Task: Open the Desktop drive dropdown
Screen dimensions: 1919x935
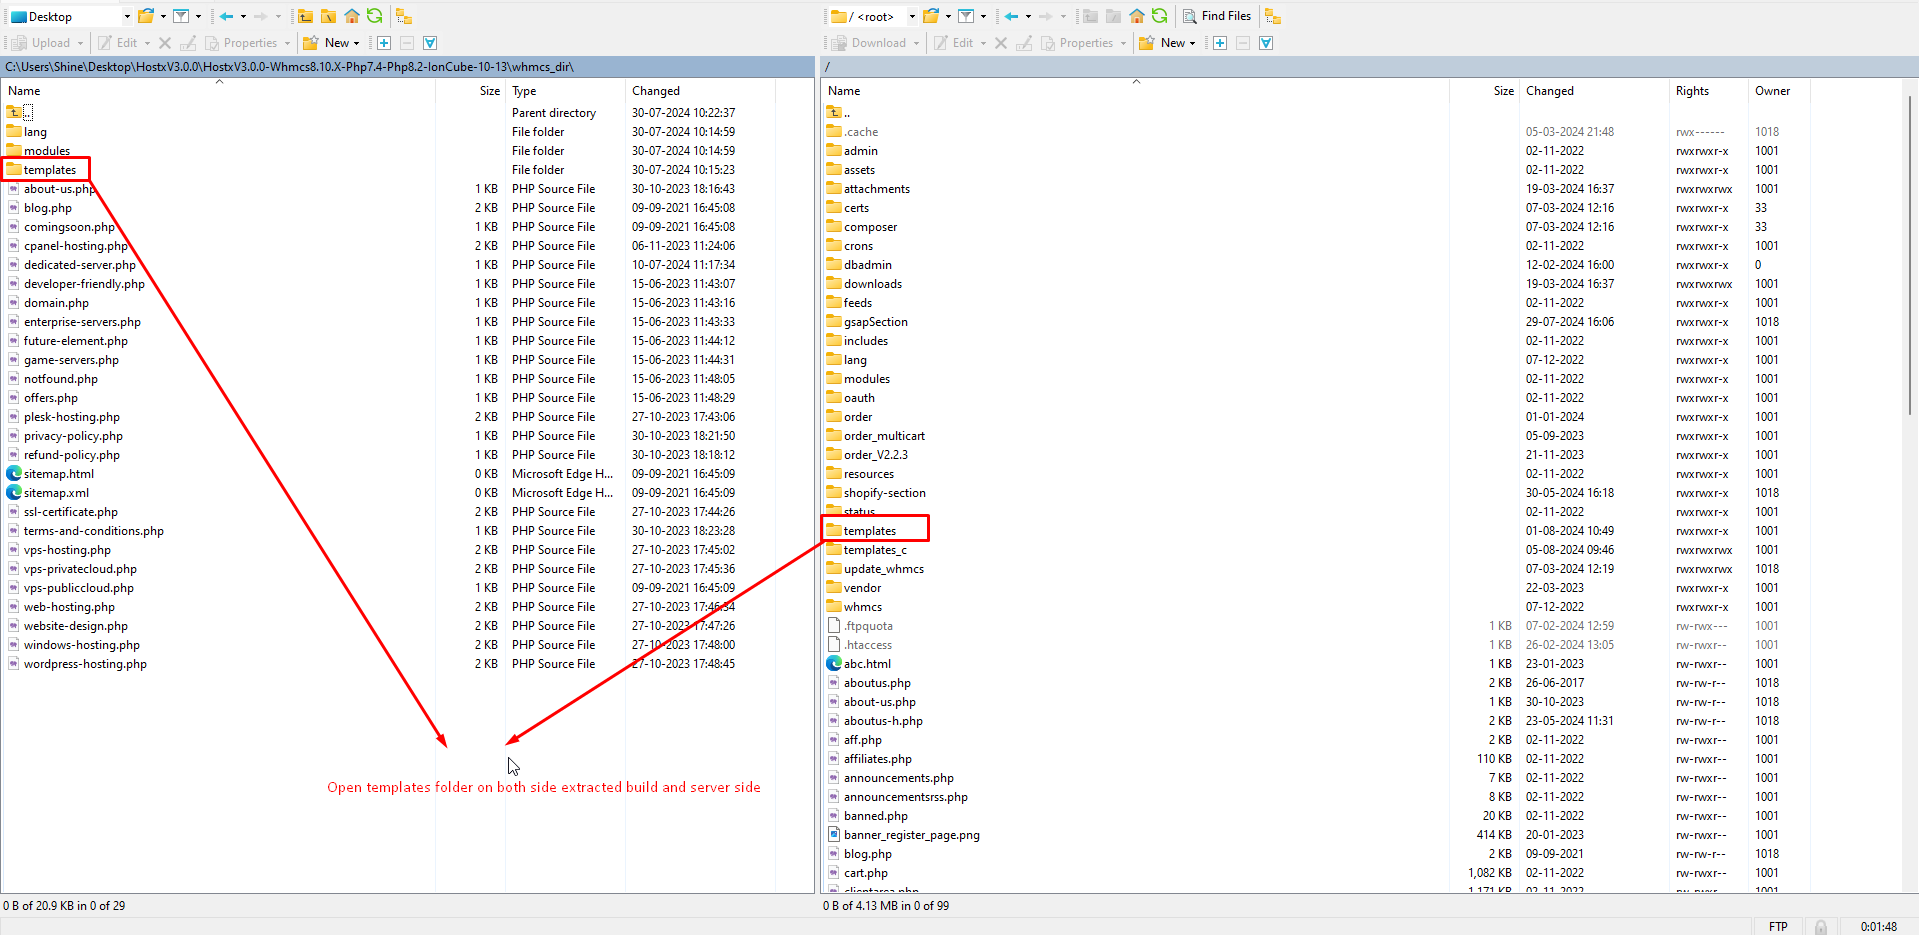Action: pos(127,16)
